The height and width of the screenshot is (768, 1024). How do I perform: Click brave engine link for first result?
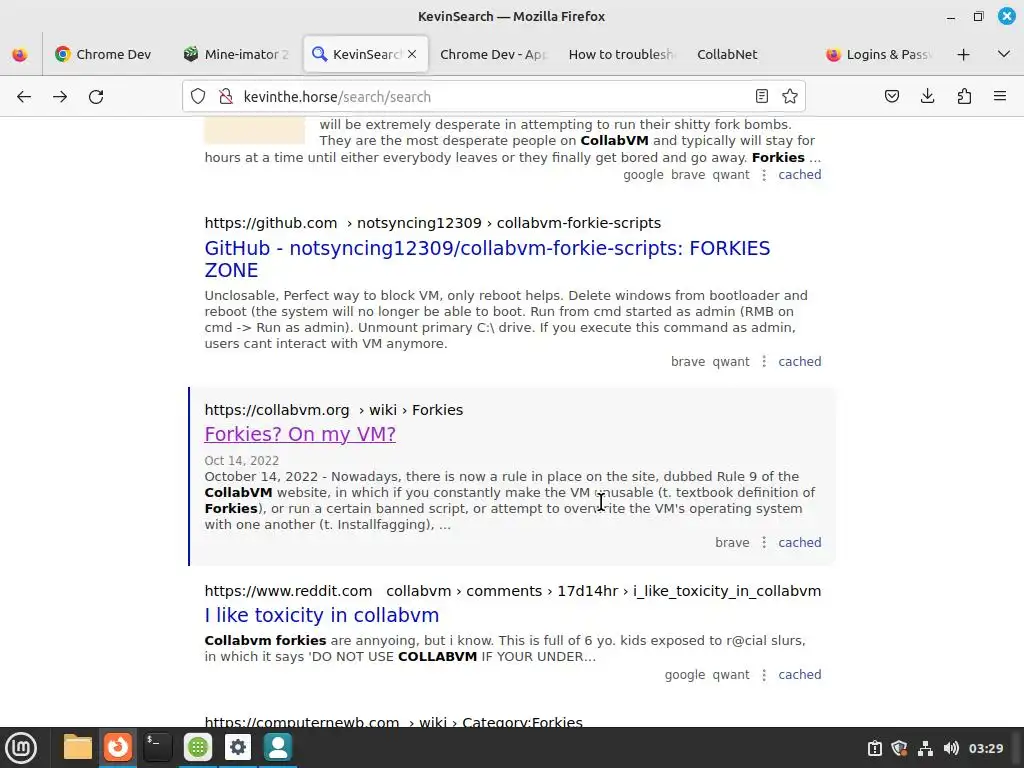pyautogui.click(x=688, y=174)
